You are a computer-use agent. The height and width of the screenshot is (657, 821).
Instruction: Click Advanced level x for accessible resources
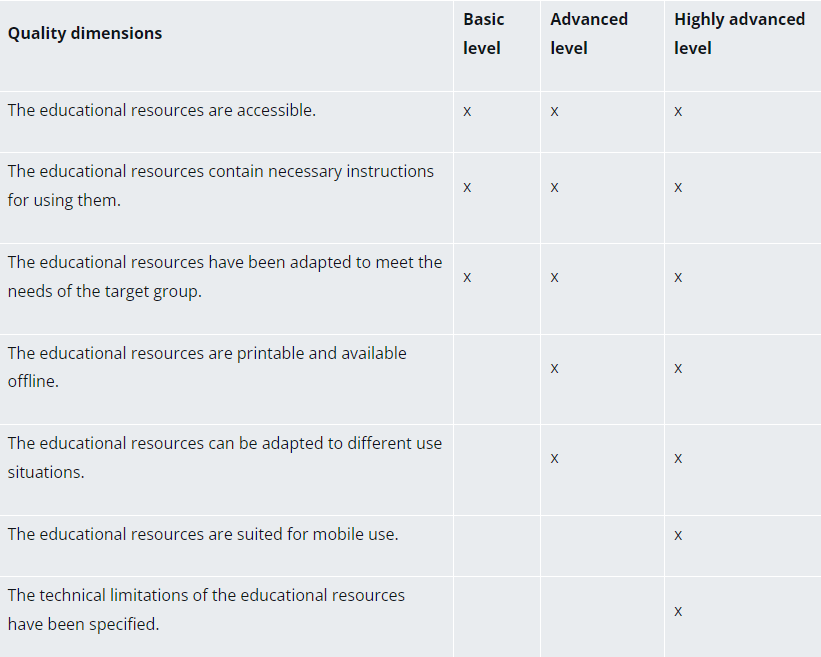(554, 111)
